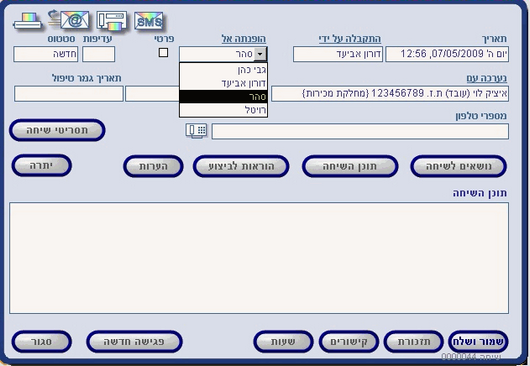Choose highlighted סהר dropdown option
Image resolution: width=530 pixels, height=366 pixels.
coord(223,97)
